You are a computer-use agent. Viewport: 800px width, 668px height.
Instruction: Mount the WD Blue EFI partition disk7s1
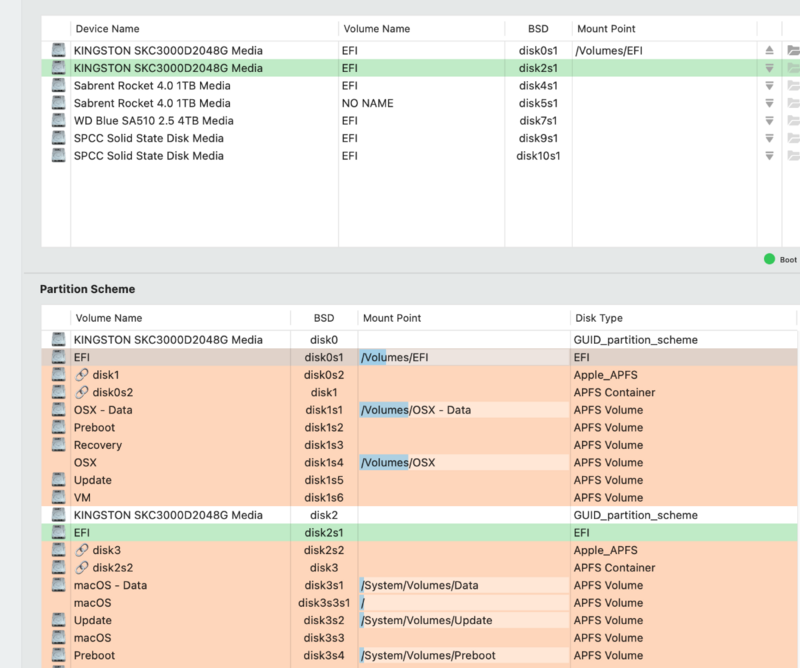(x=769, y=121)
